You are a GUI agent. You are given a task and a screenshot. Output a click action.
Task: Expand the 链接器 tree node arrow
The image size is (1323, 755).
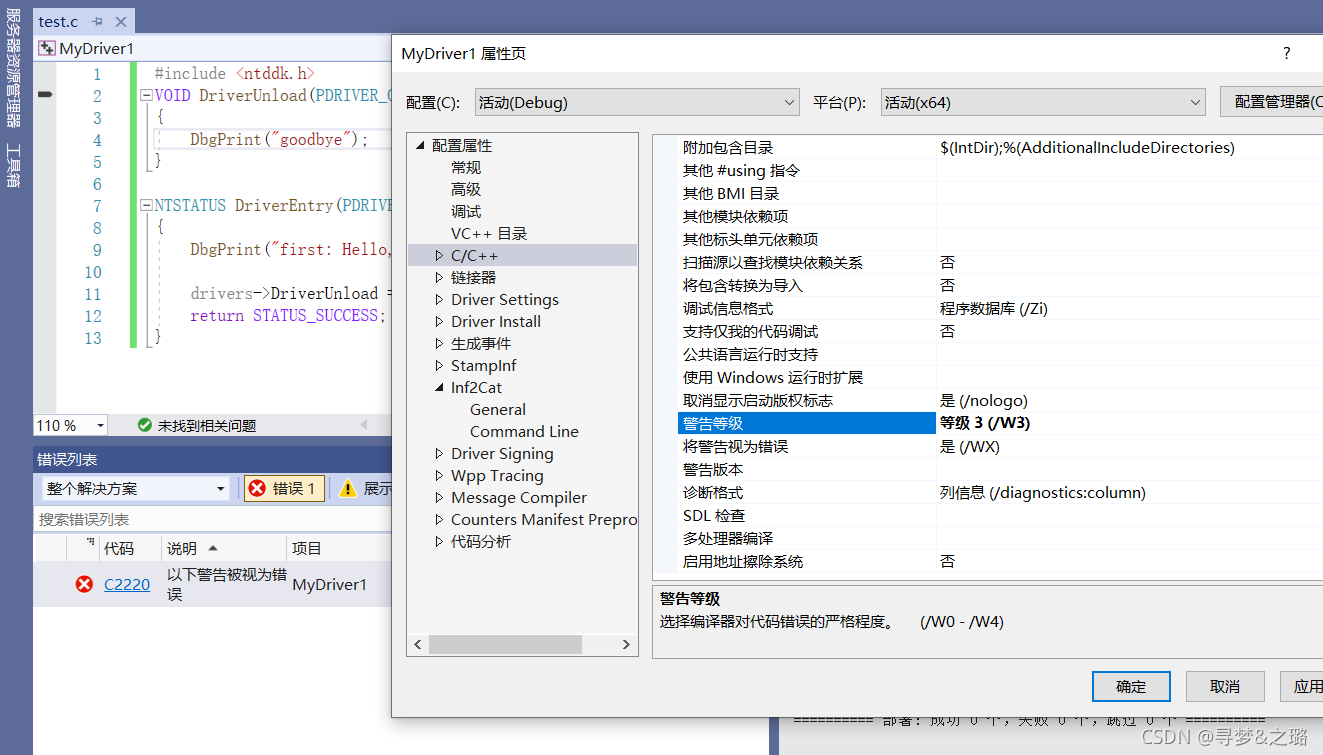click(x=439, y=278)
